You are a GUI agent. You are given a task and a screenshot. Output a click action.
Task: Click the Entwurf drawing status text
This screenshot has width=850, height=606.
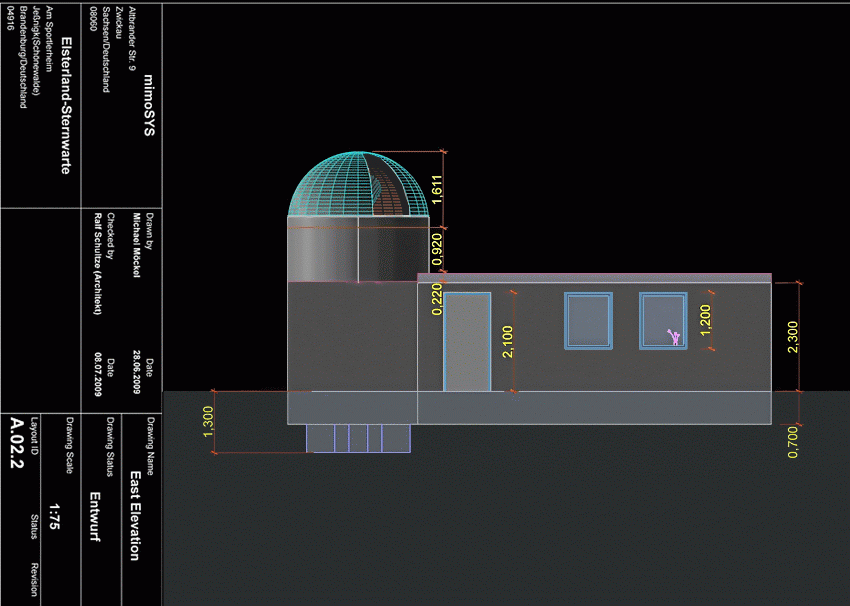point(96,516)
